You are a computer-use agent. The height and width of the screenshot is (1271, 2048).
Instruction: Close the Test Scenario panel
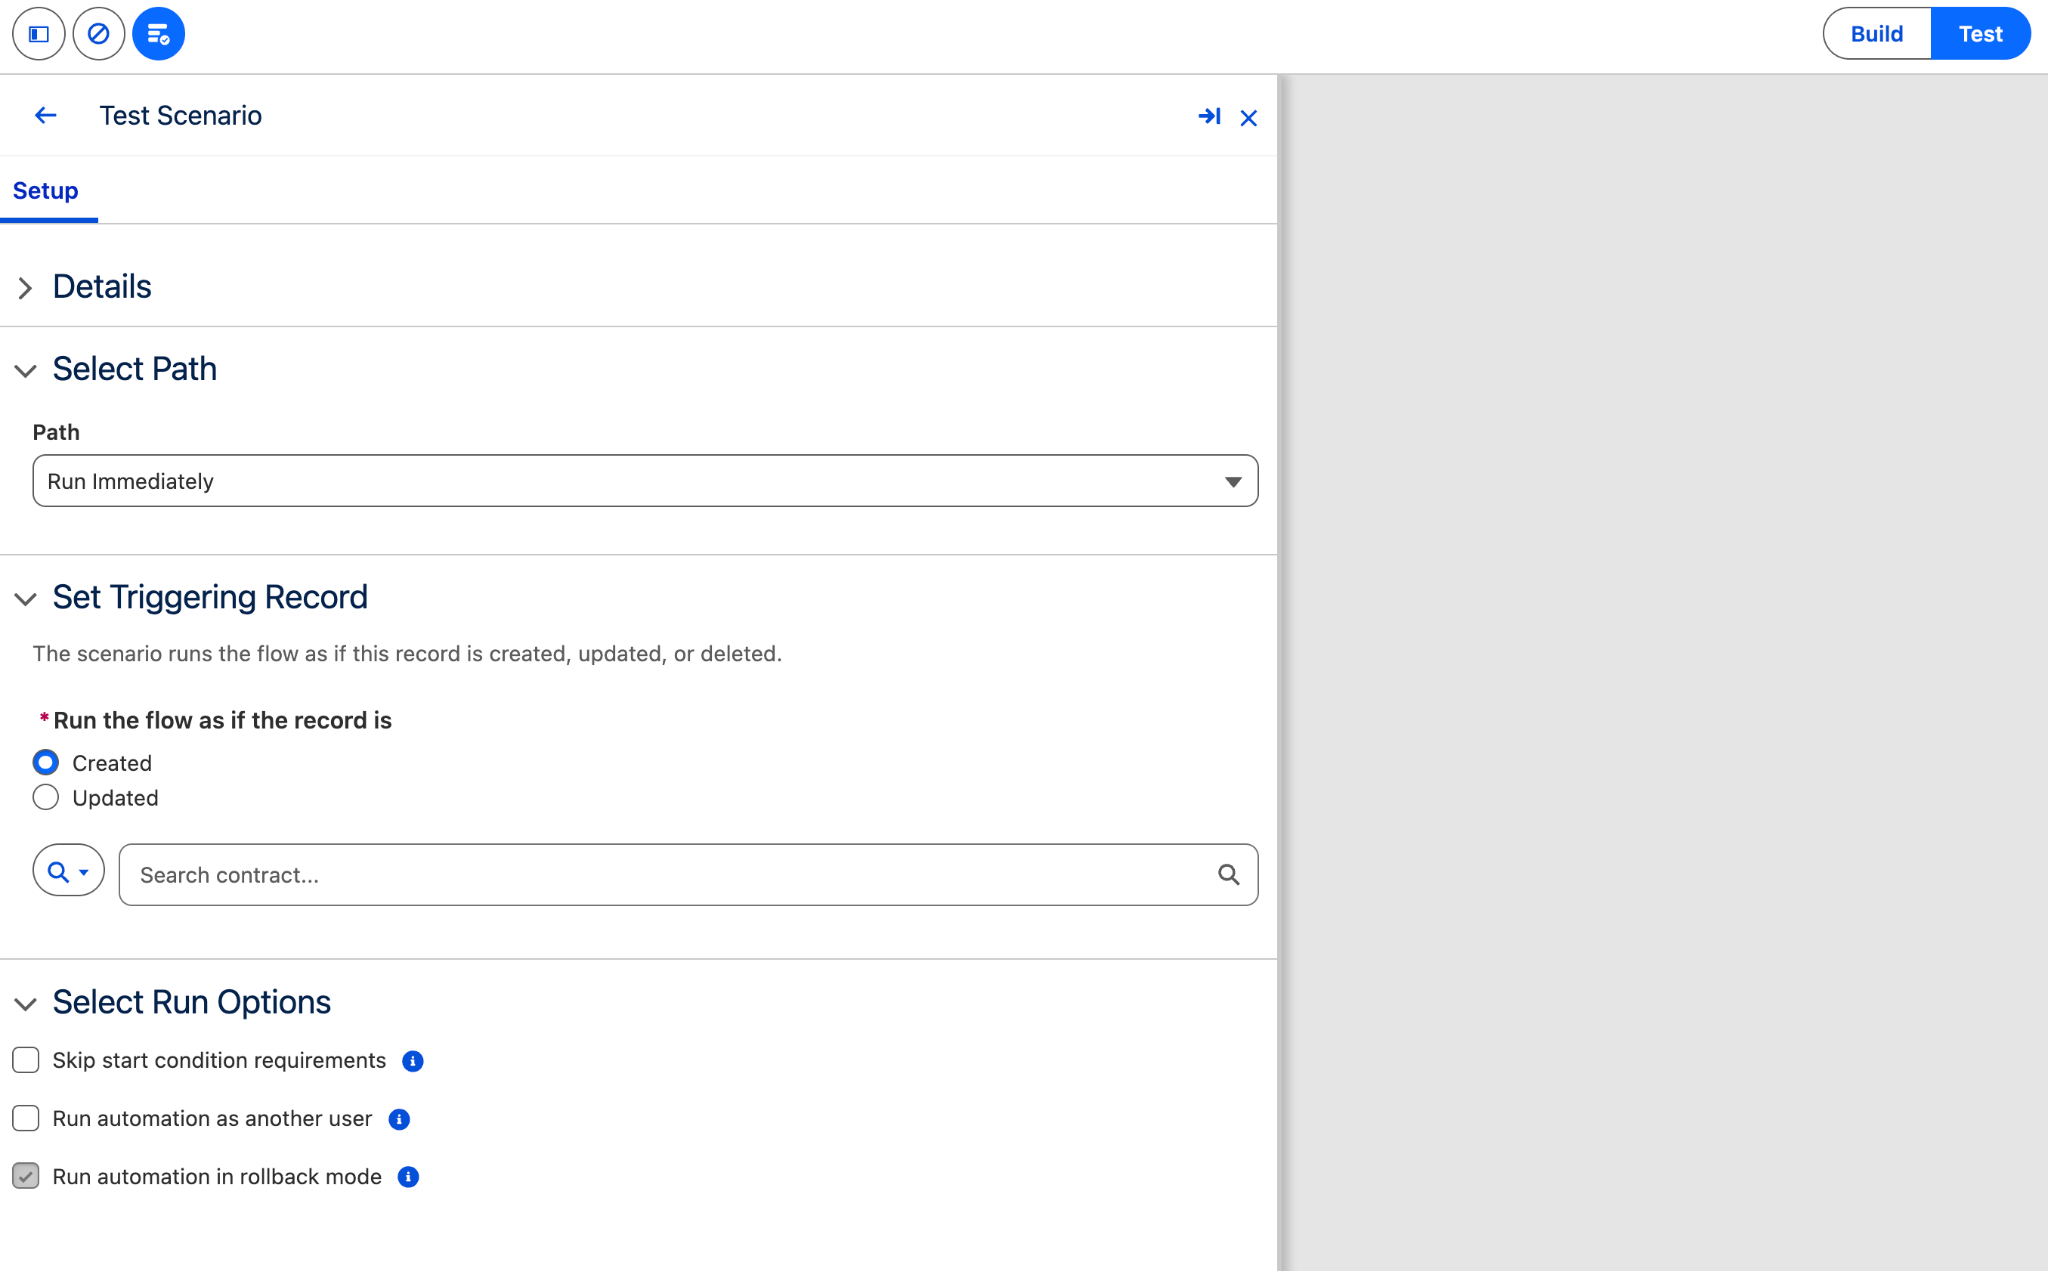1249,118
